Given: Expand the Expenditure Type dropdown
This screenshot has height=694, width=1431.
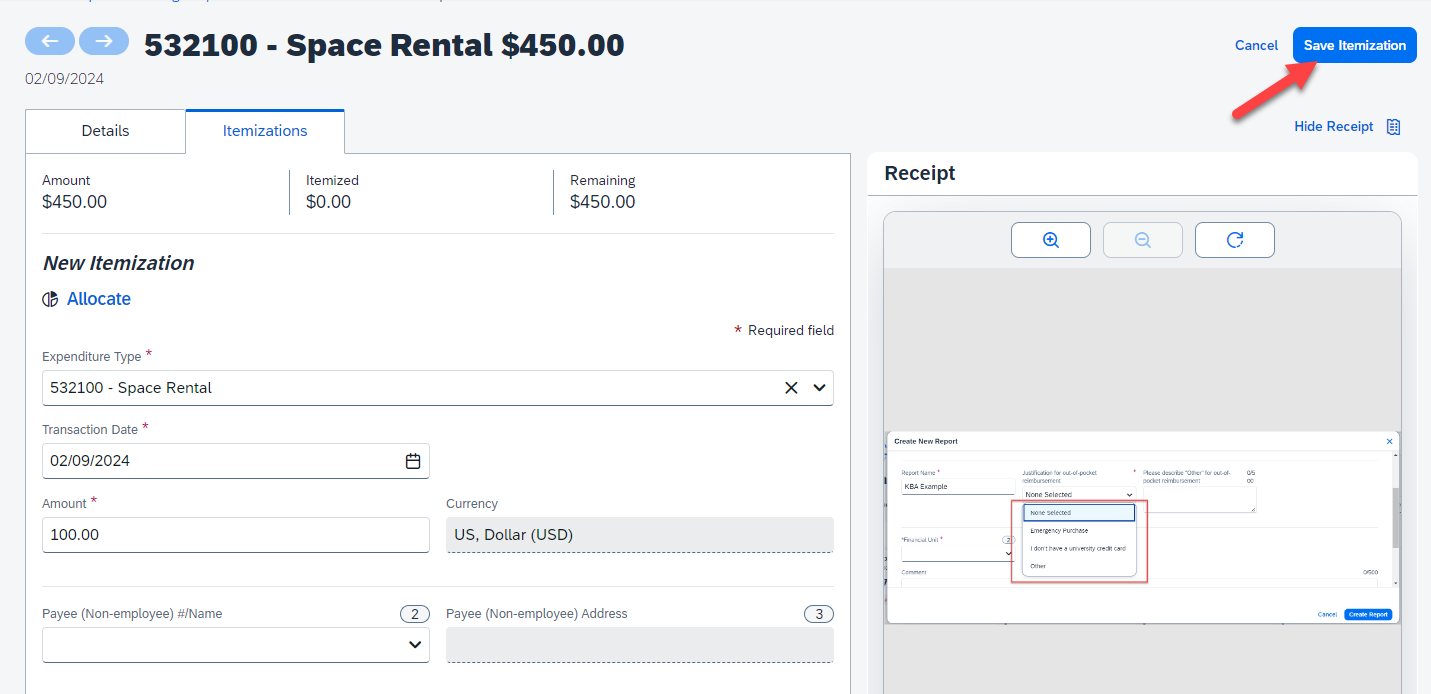Looking at the screenshot, I should pyautogui.click(x=818, y=387).
